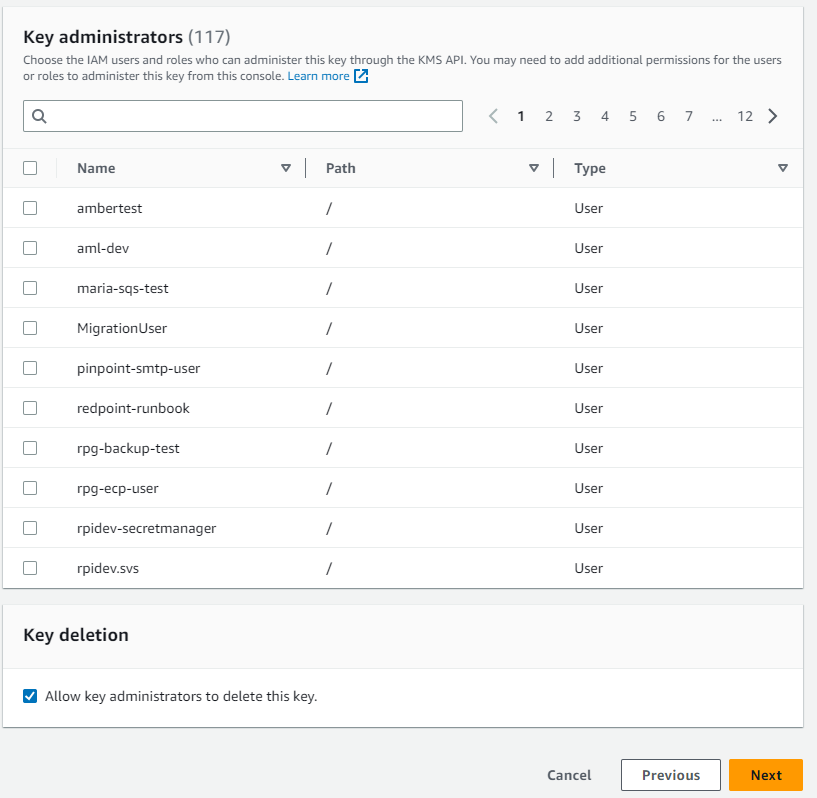The width and height of the screenshot is (817, 798).
Task: Click the pagination ellipsis for more pages
Action: click(717, 116)
